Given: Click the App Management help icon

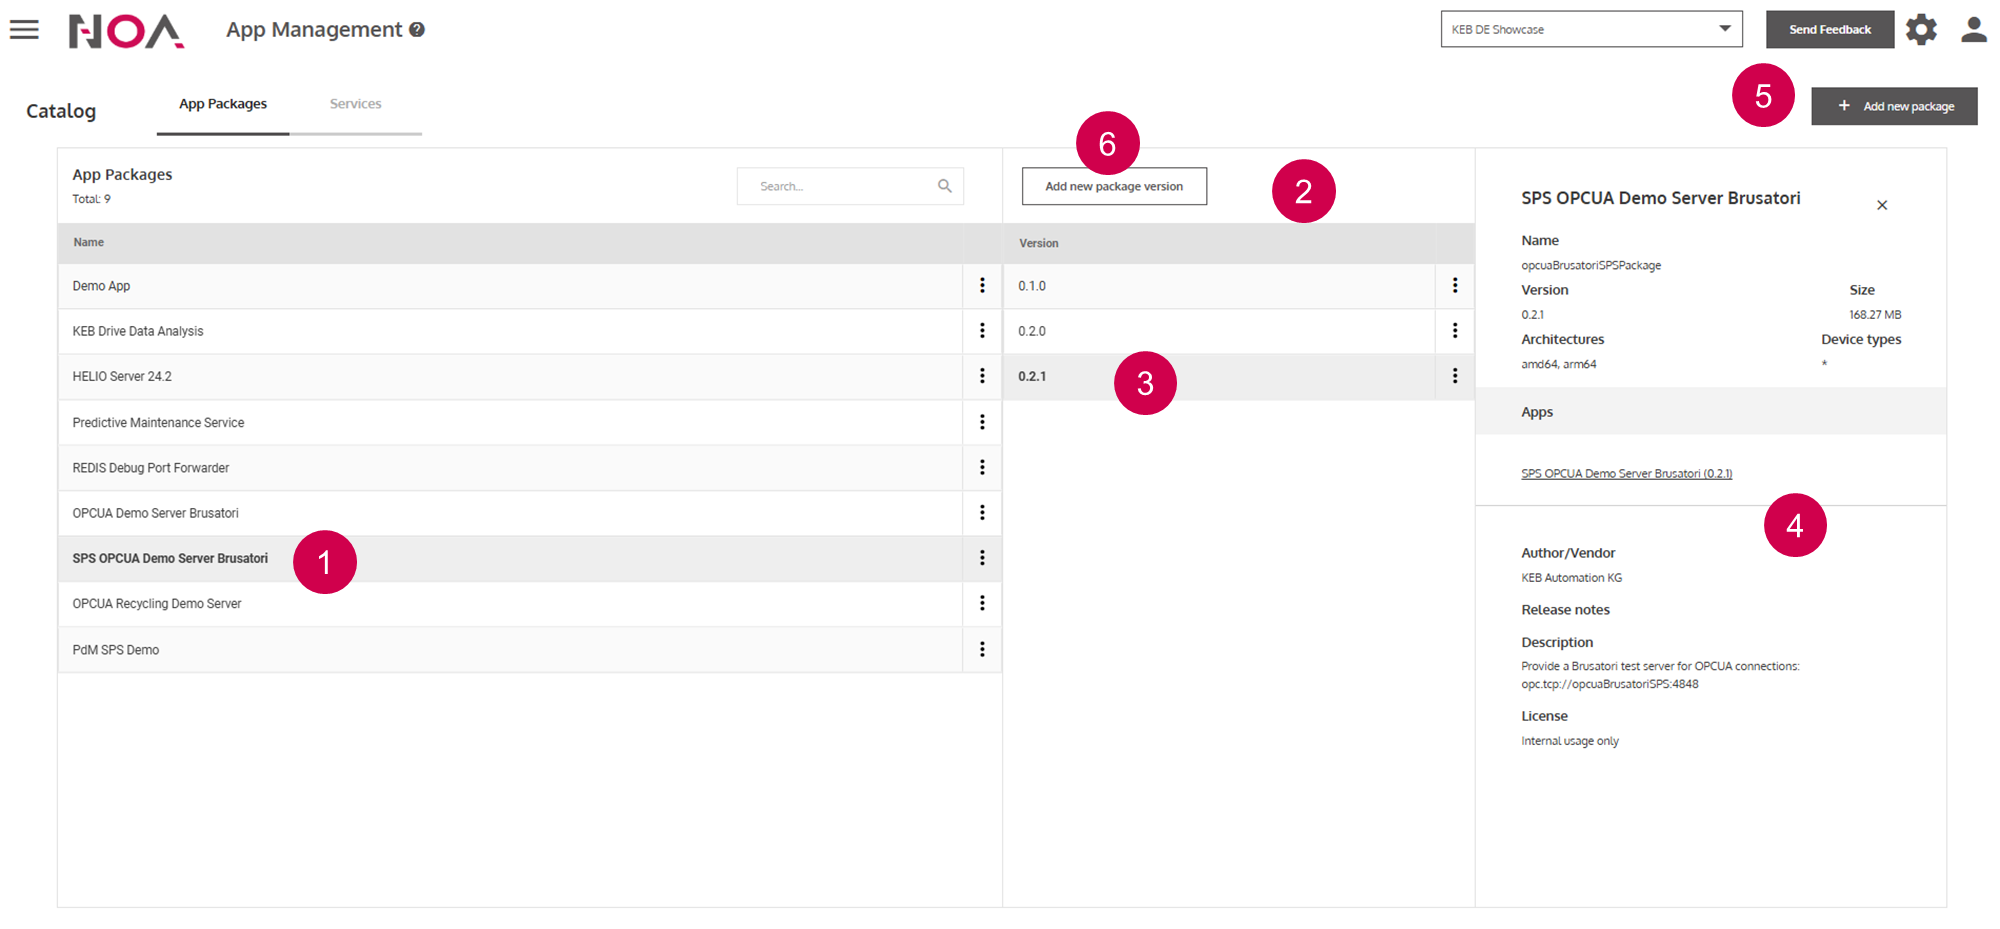Looking at the screenshot, I should 417,30.
